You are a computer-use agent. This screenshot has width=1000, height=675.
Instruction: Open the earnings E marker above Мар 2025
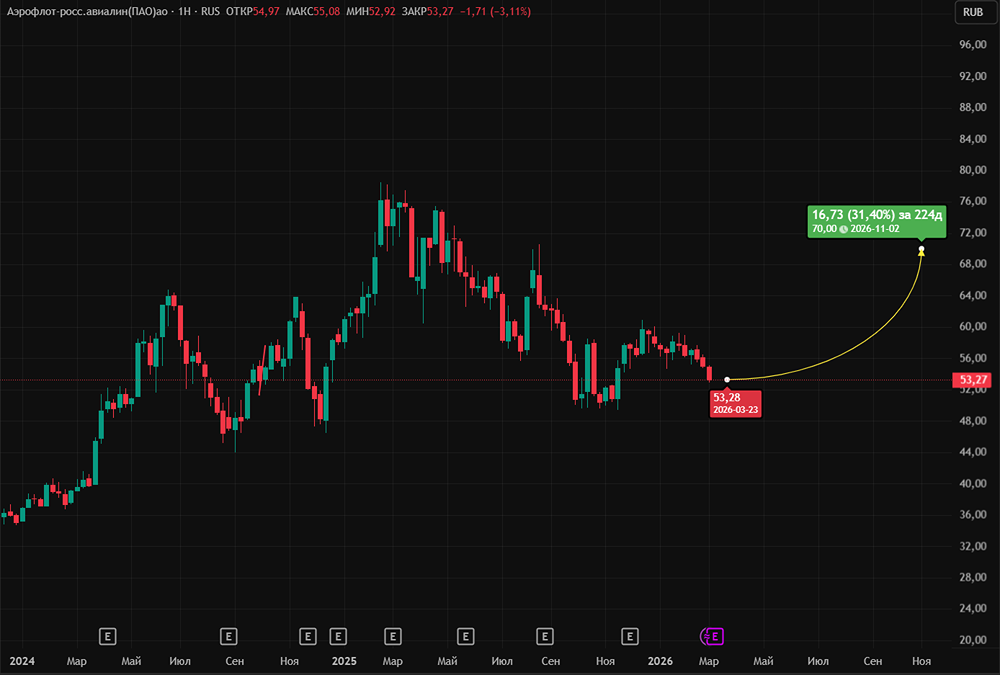point(393,636)
